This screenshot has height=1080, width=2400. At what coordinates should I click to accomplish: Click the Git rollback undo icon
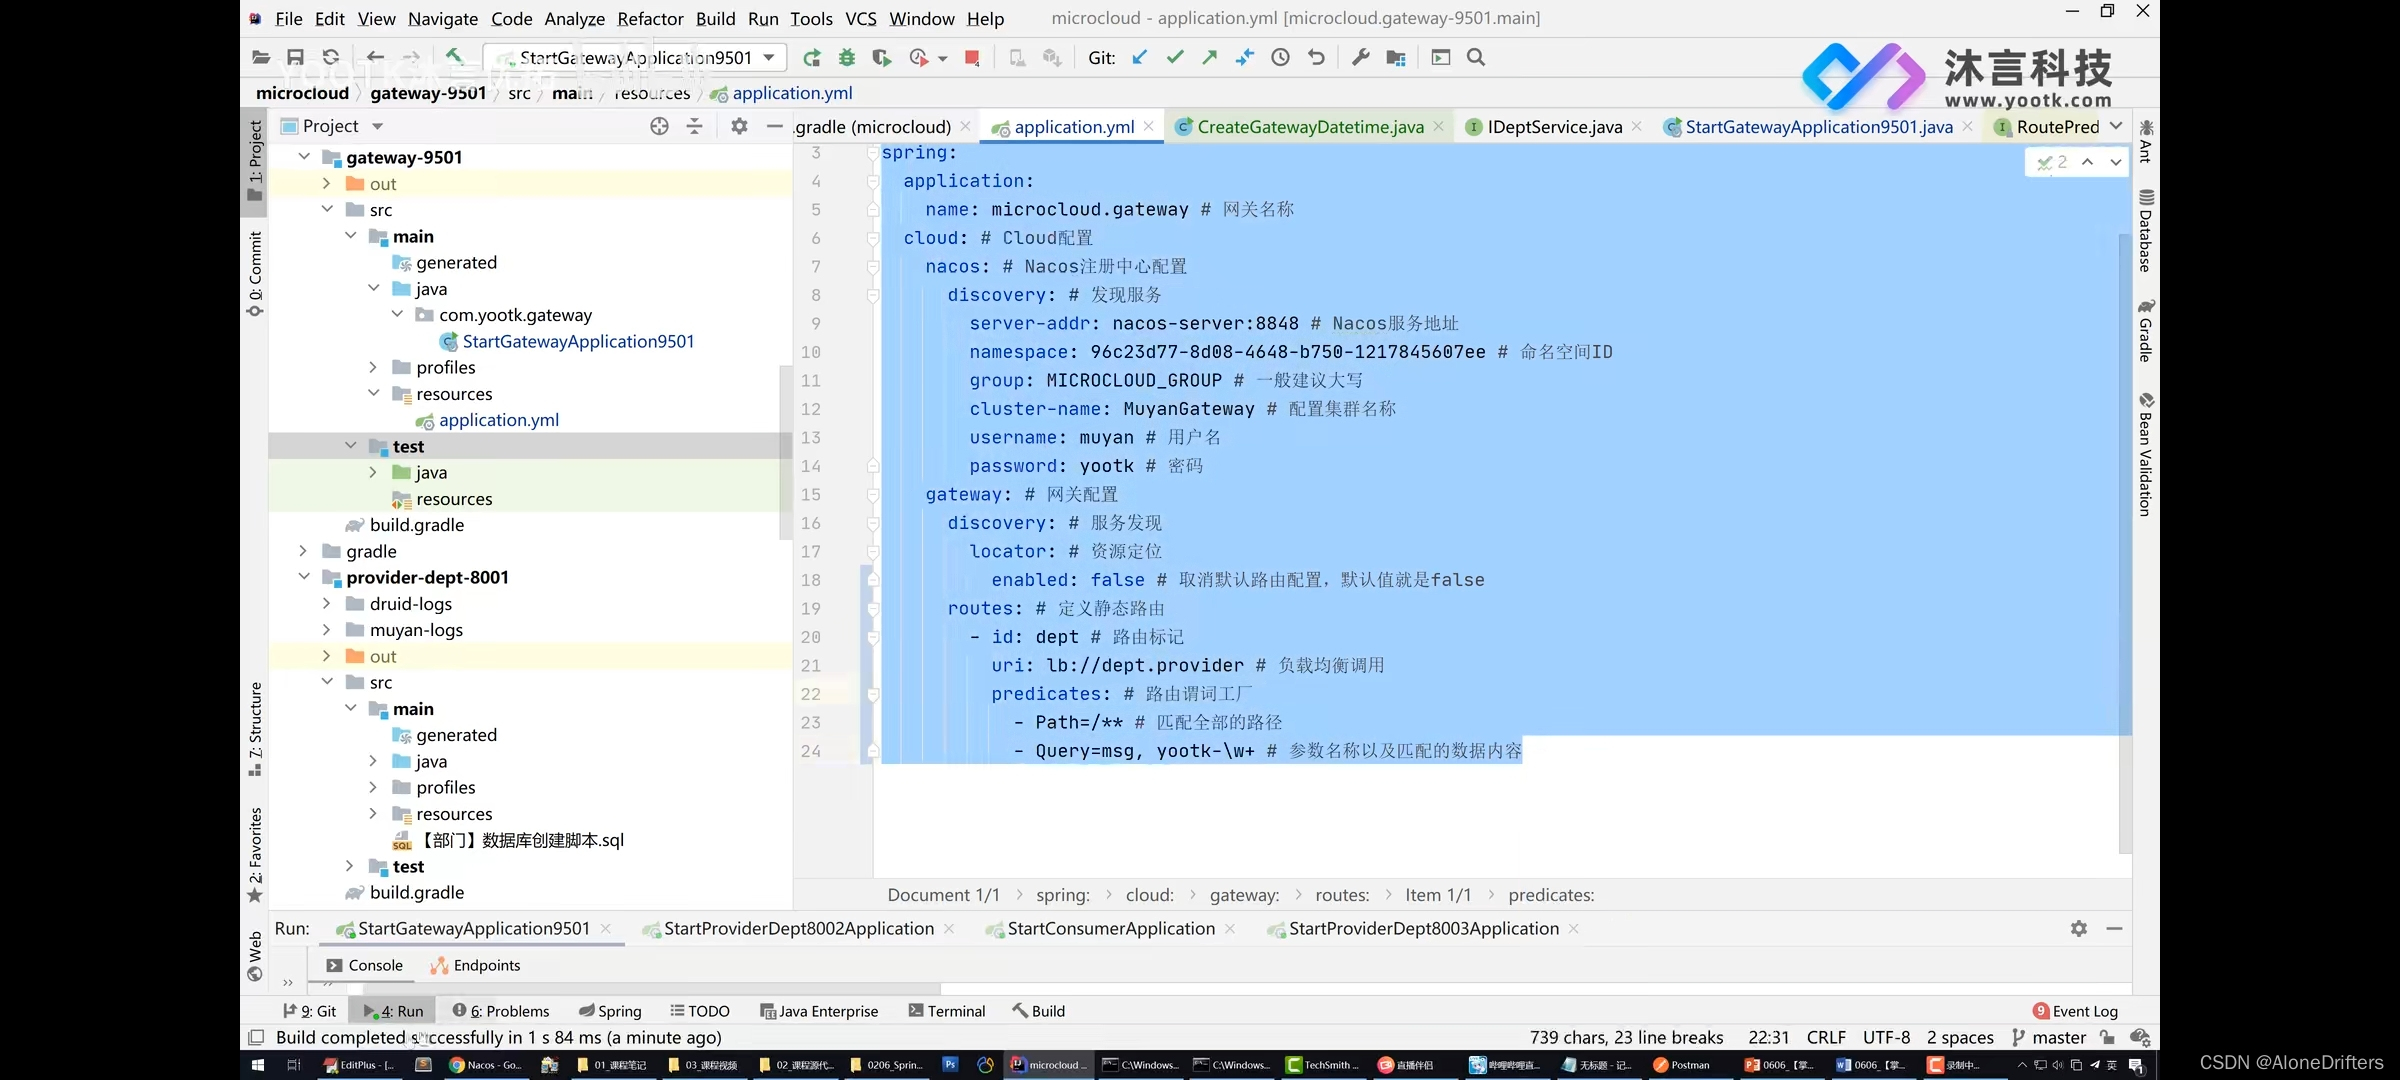[1317, 58]
